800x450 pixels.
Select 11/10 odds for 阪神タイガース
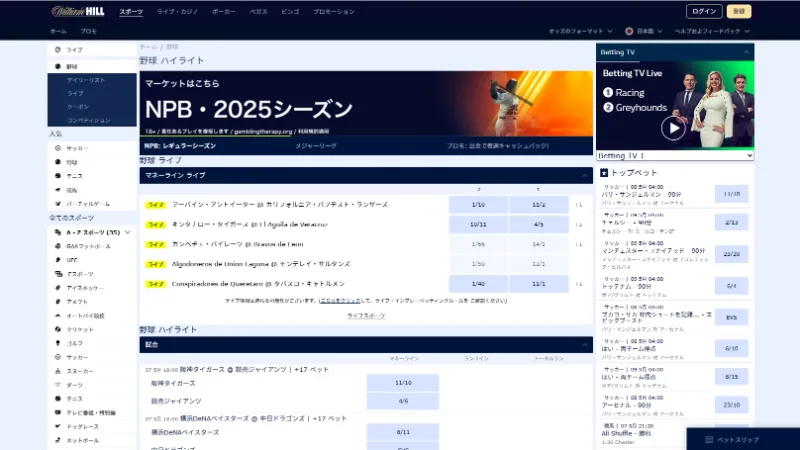coord(403,383)
